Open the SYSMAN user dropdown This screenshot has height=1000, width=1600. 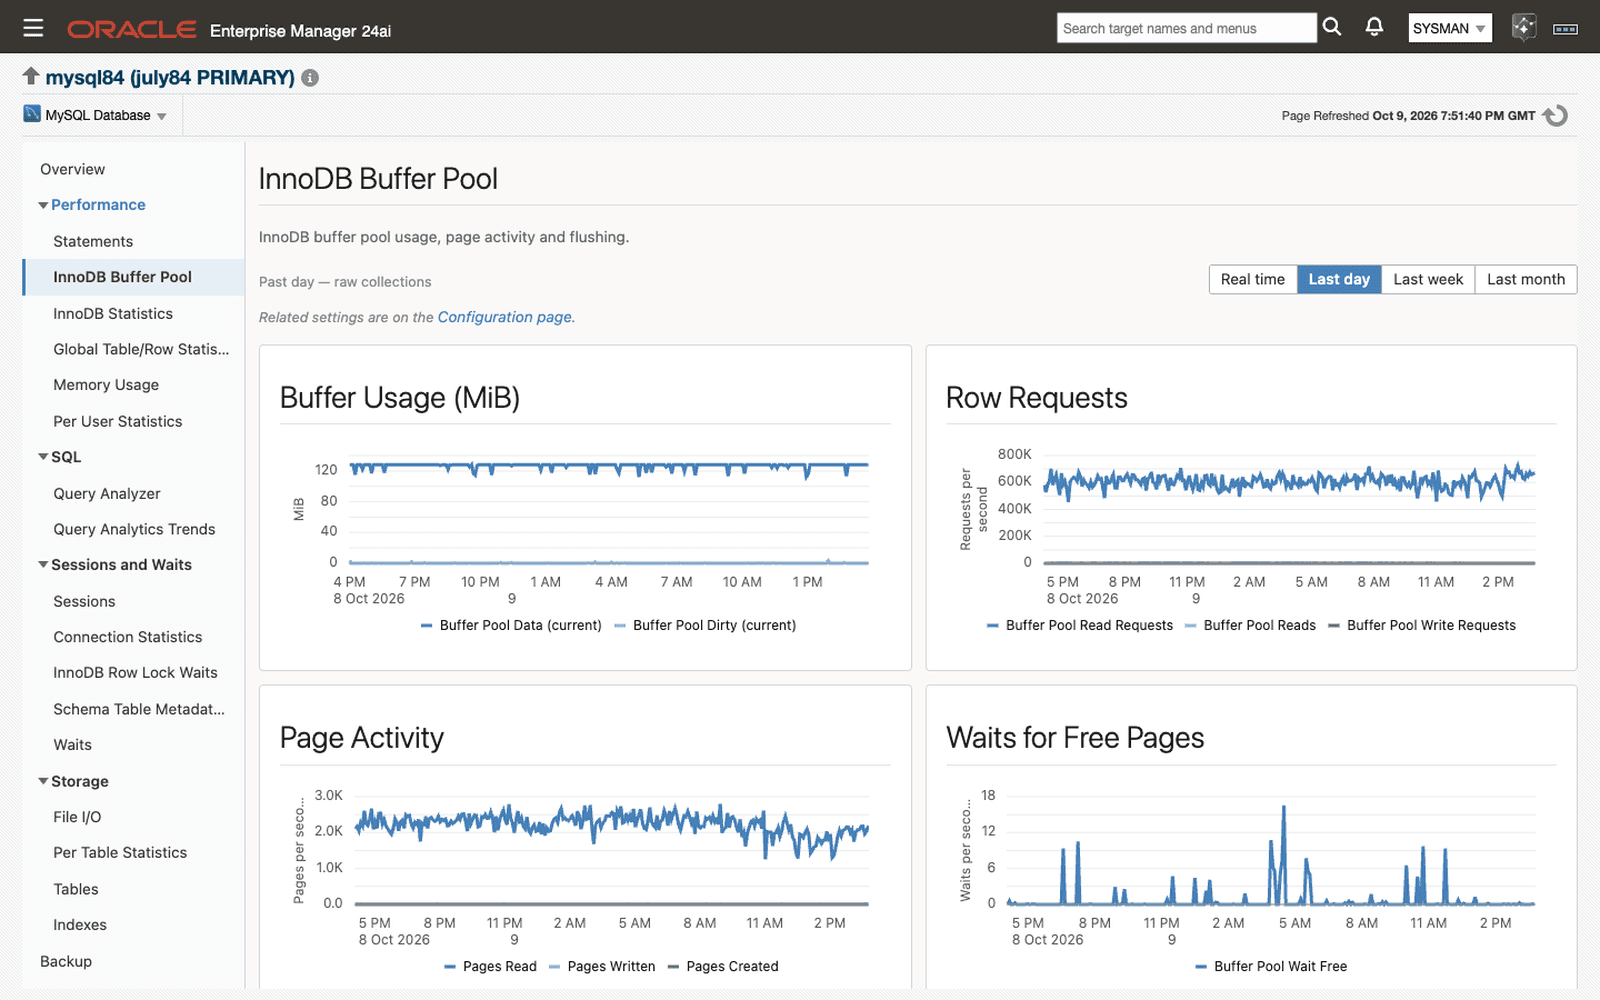pyautogui.click(x=1450, y=28)
